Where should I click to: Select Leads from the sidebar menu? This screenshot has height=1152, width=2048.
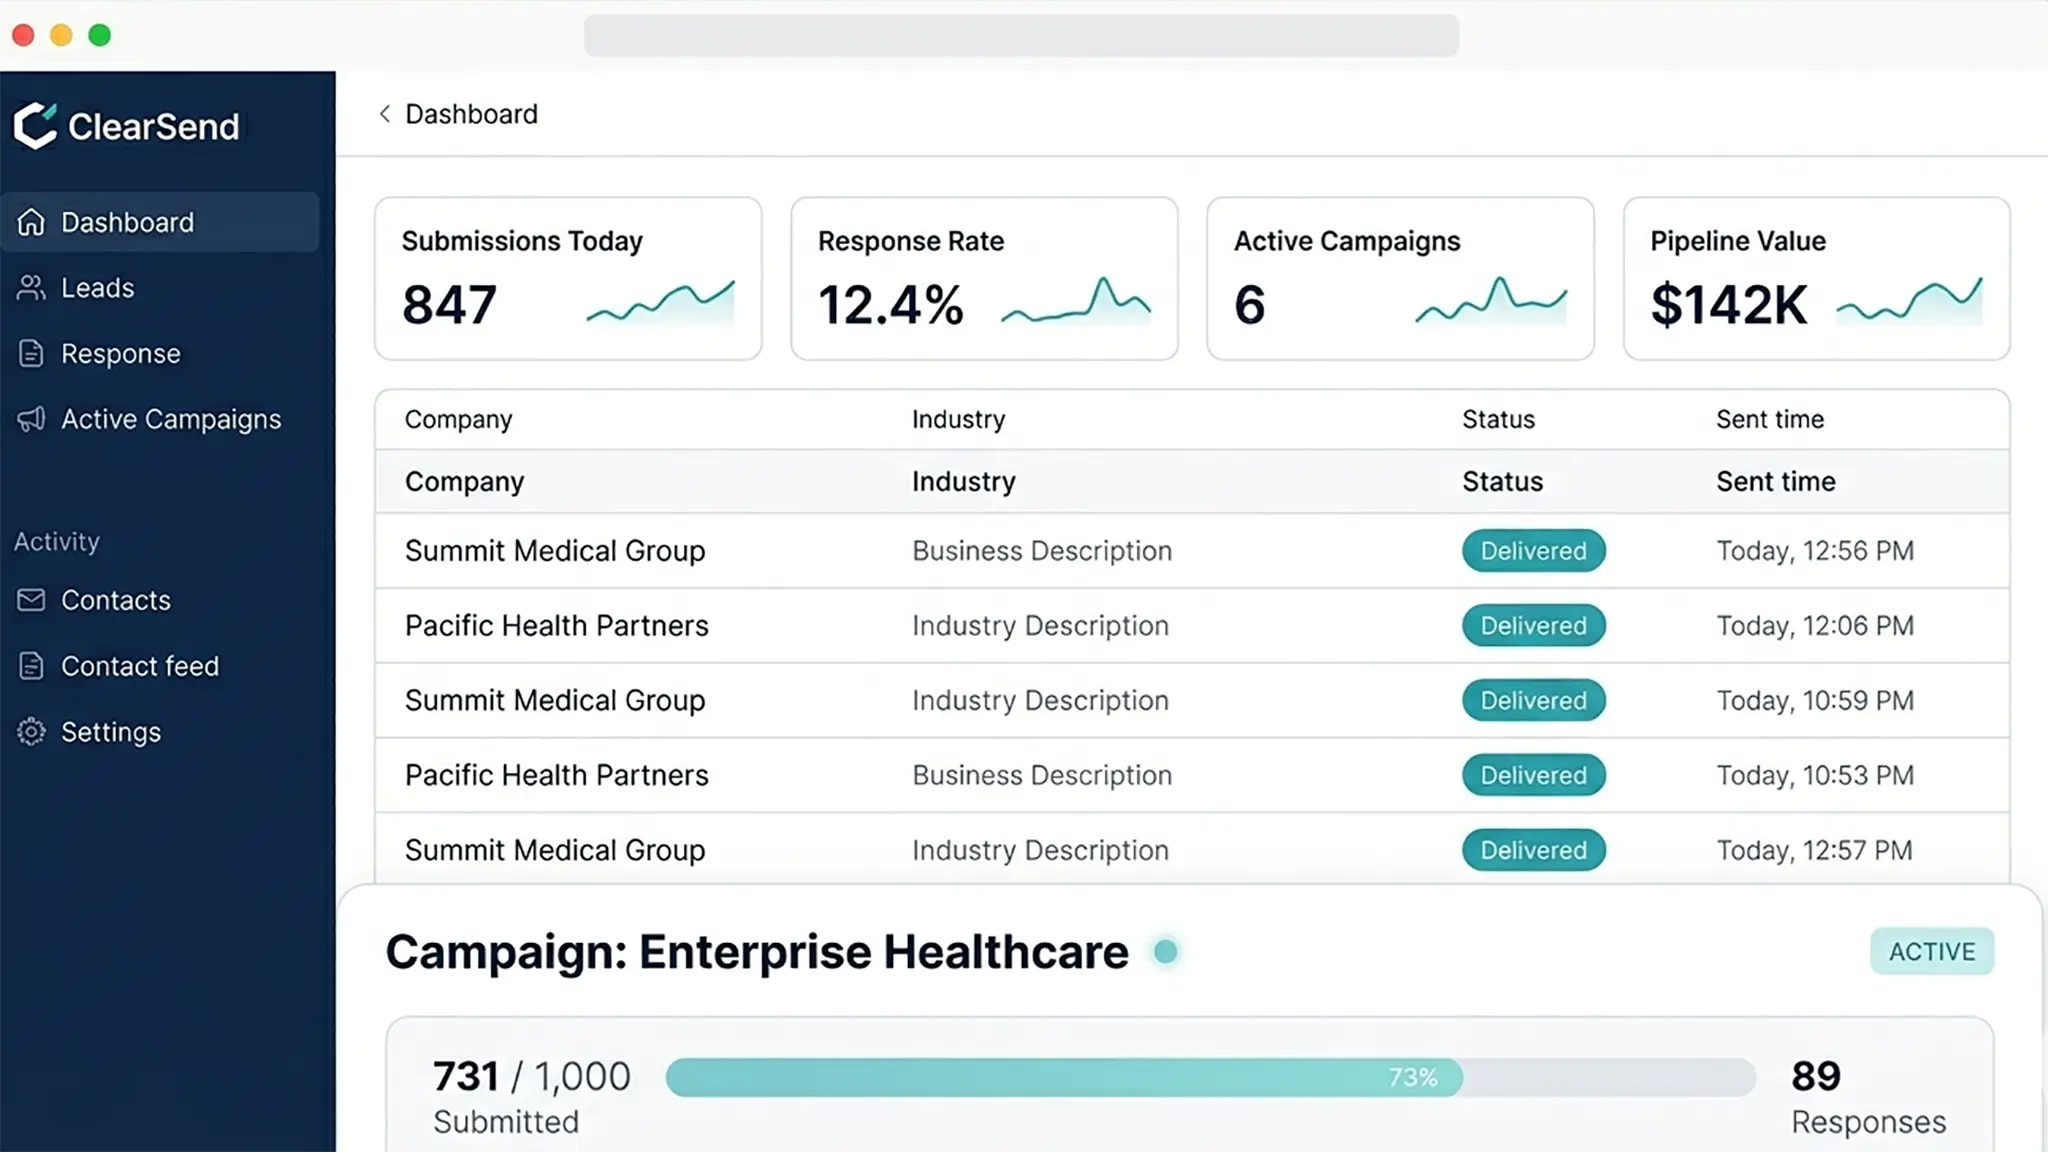[x=97, y=288]
